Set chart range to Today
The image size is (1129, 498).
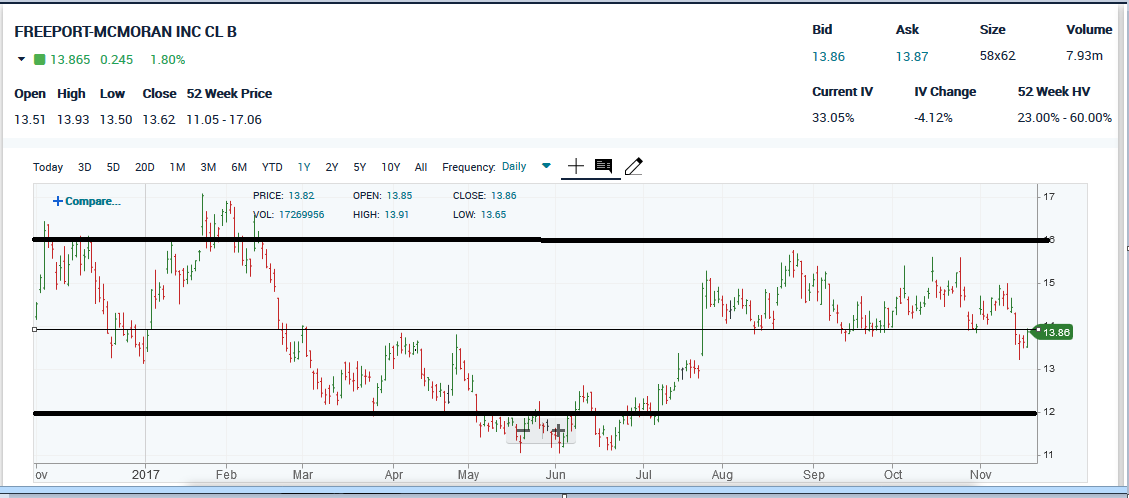point(48,167)
